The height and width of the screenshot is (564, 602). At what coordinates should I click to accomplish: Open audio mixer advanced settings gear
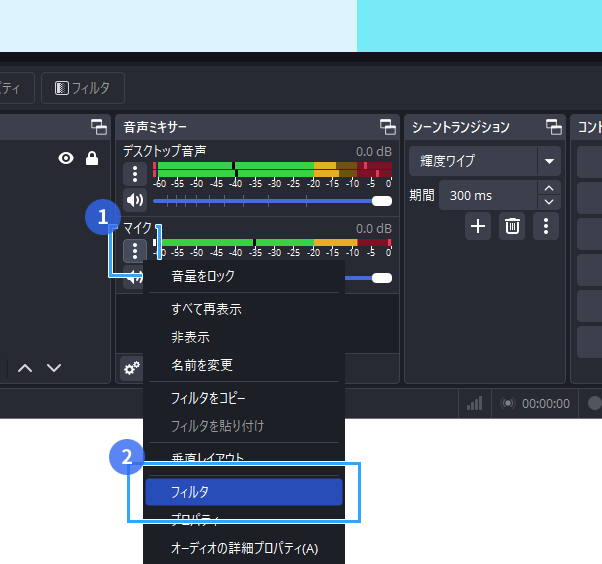point(132,369)
